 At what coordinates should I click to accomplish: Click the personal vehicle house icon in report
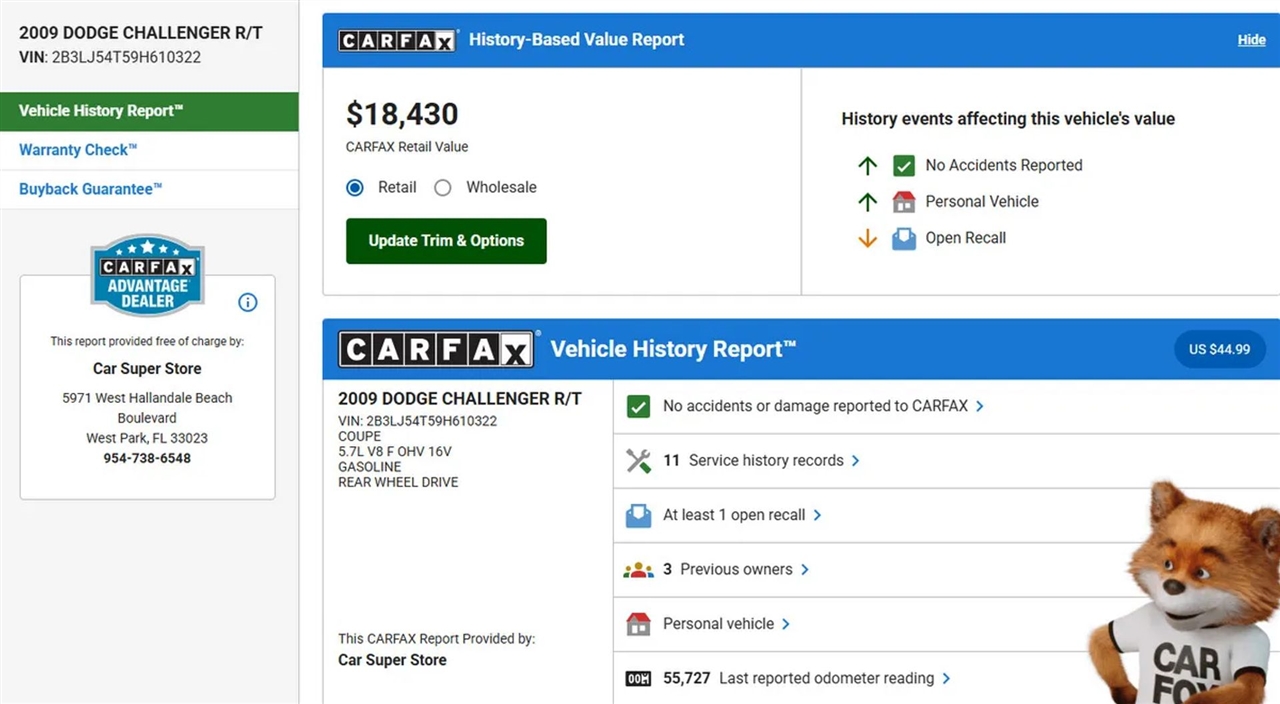click(x=638, y=624)
